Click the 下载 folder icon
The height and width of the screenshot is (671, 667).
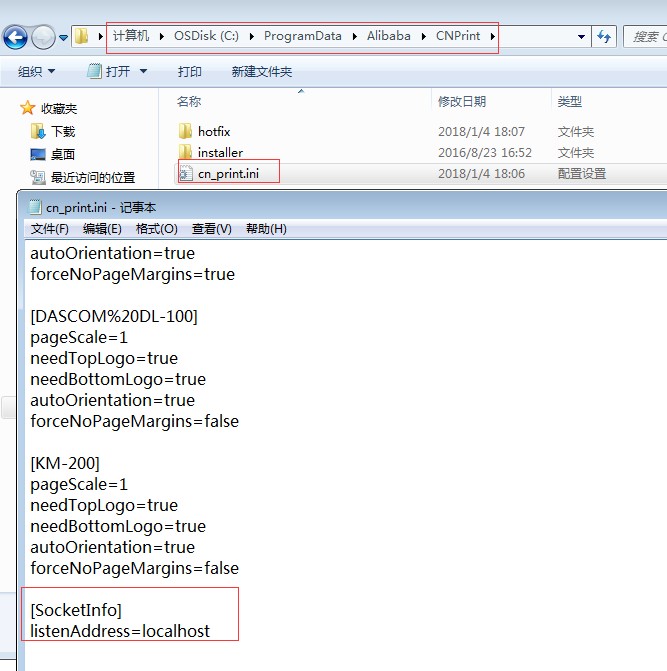point(38,131)
